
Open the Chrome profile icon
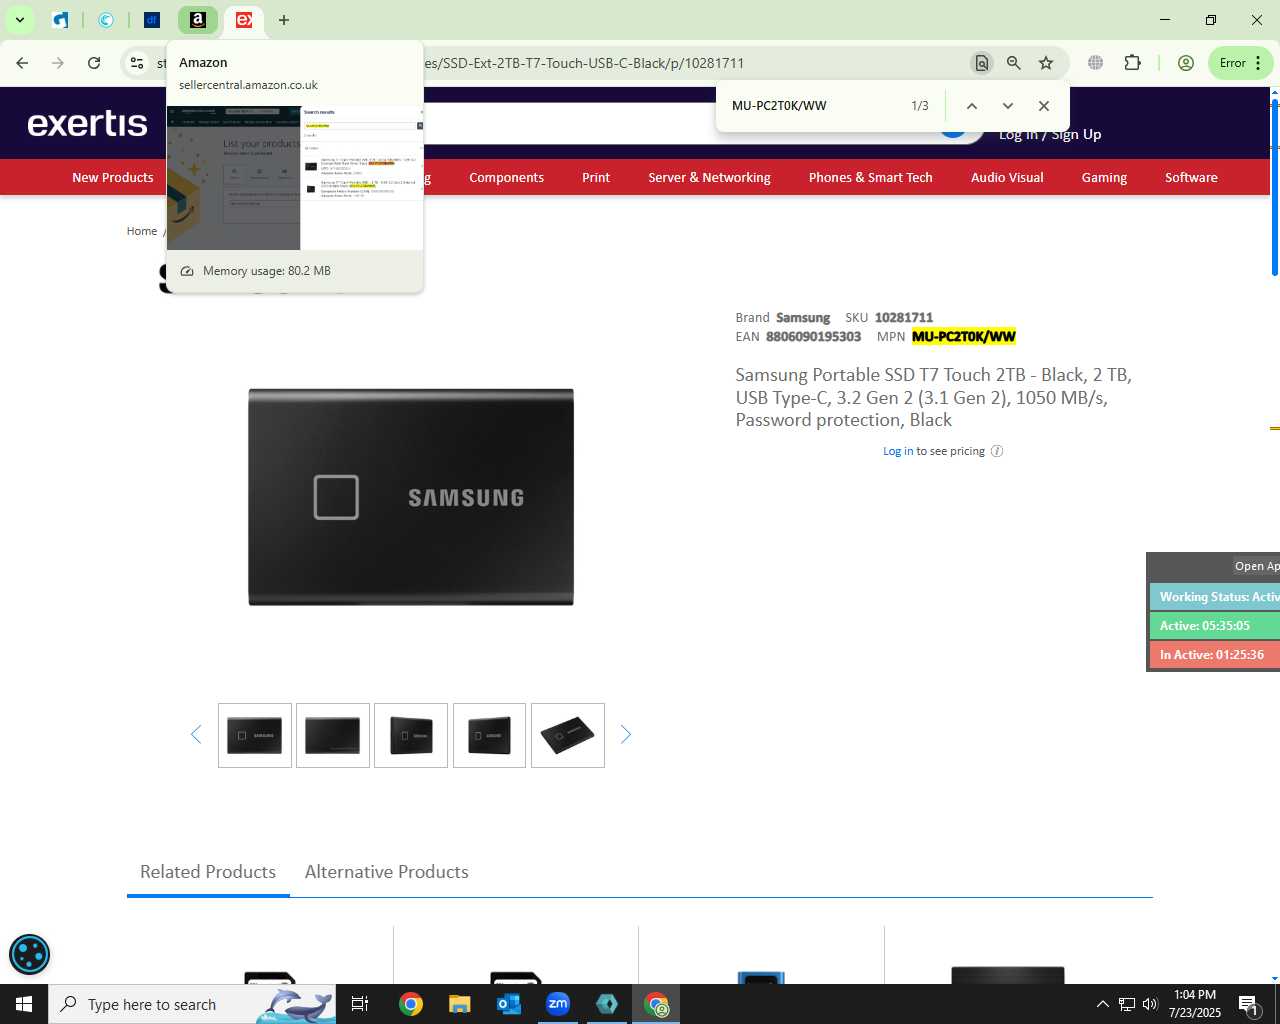coord(1186,63)
